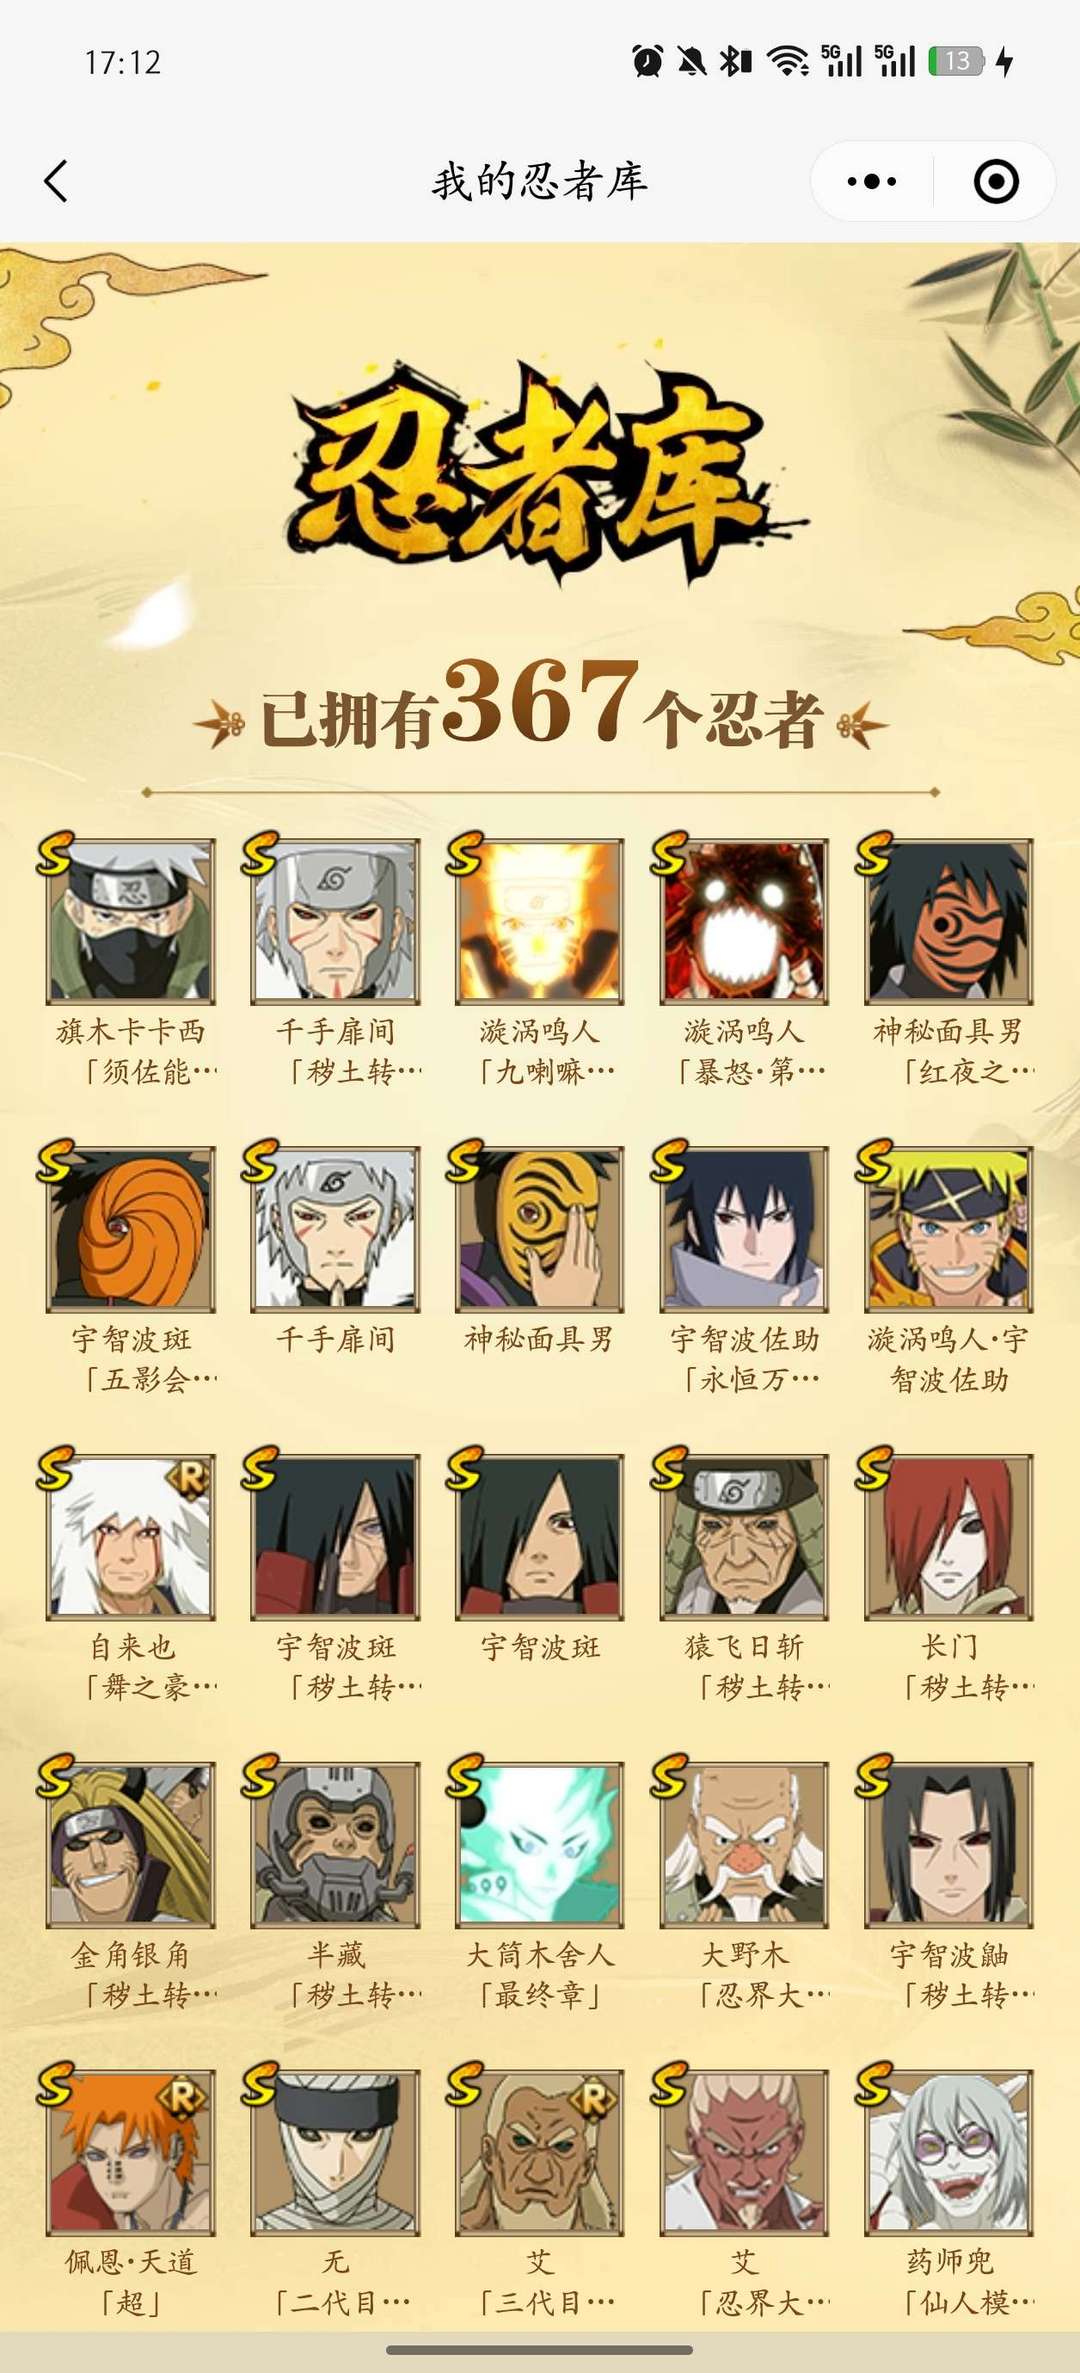Tap the 我的忍者库 page title

pyautogui.click(x=540, y=182)
